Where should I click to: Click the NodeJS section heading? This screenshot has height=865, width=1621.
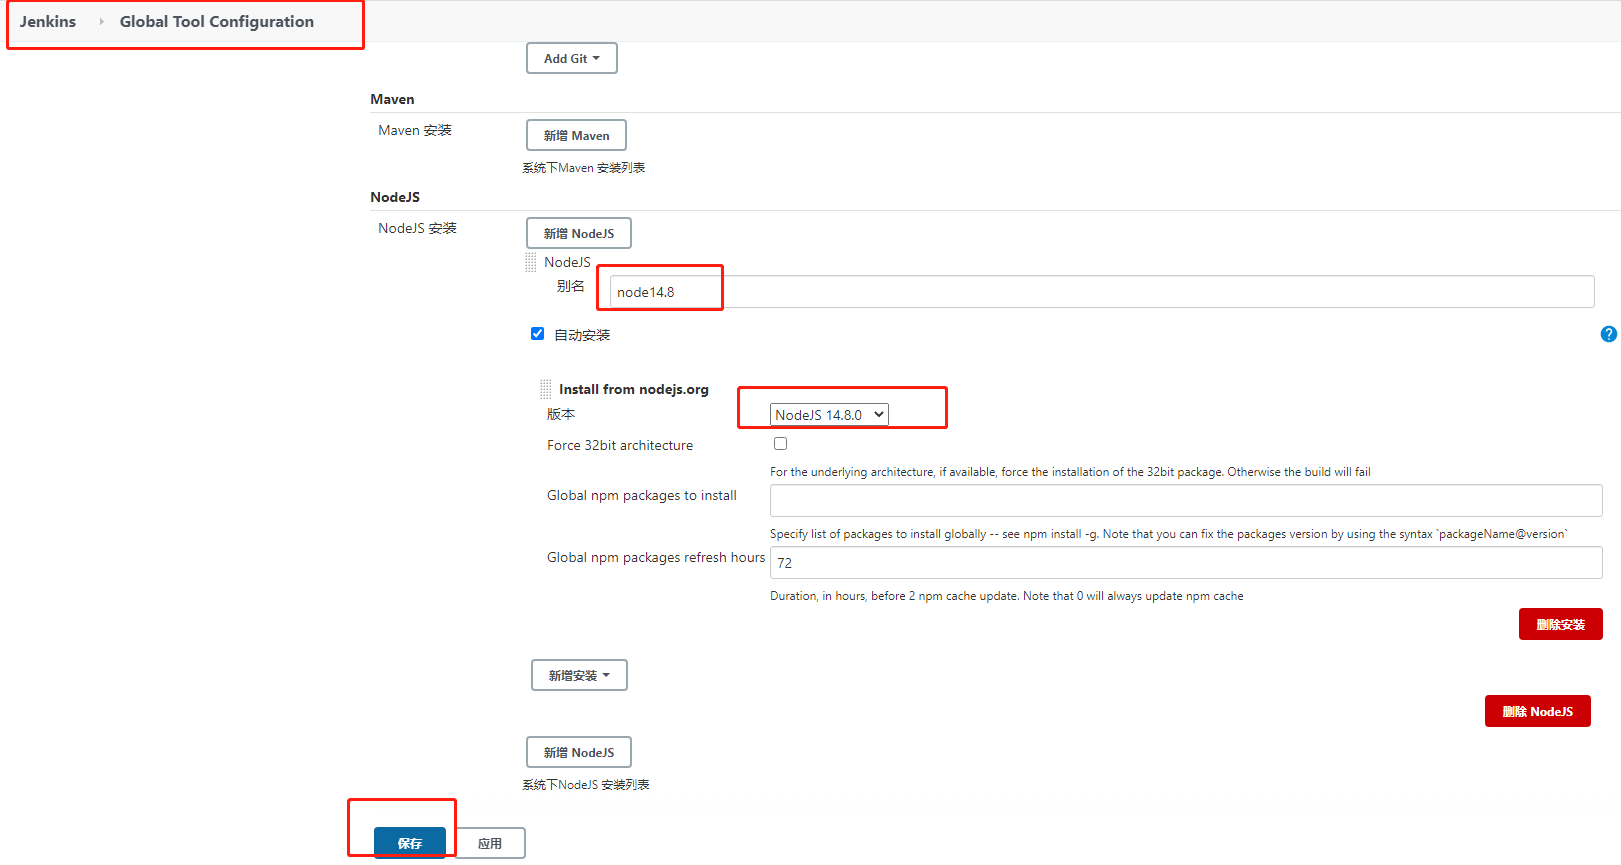(395, 197)
